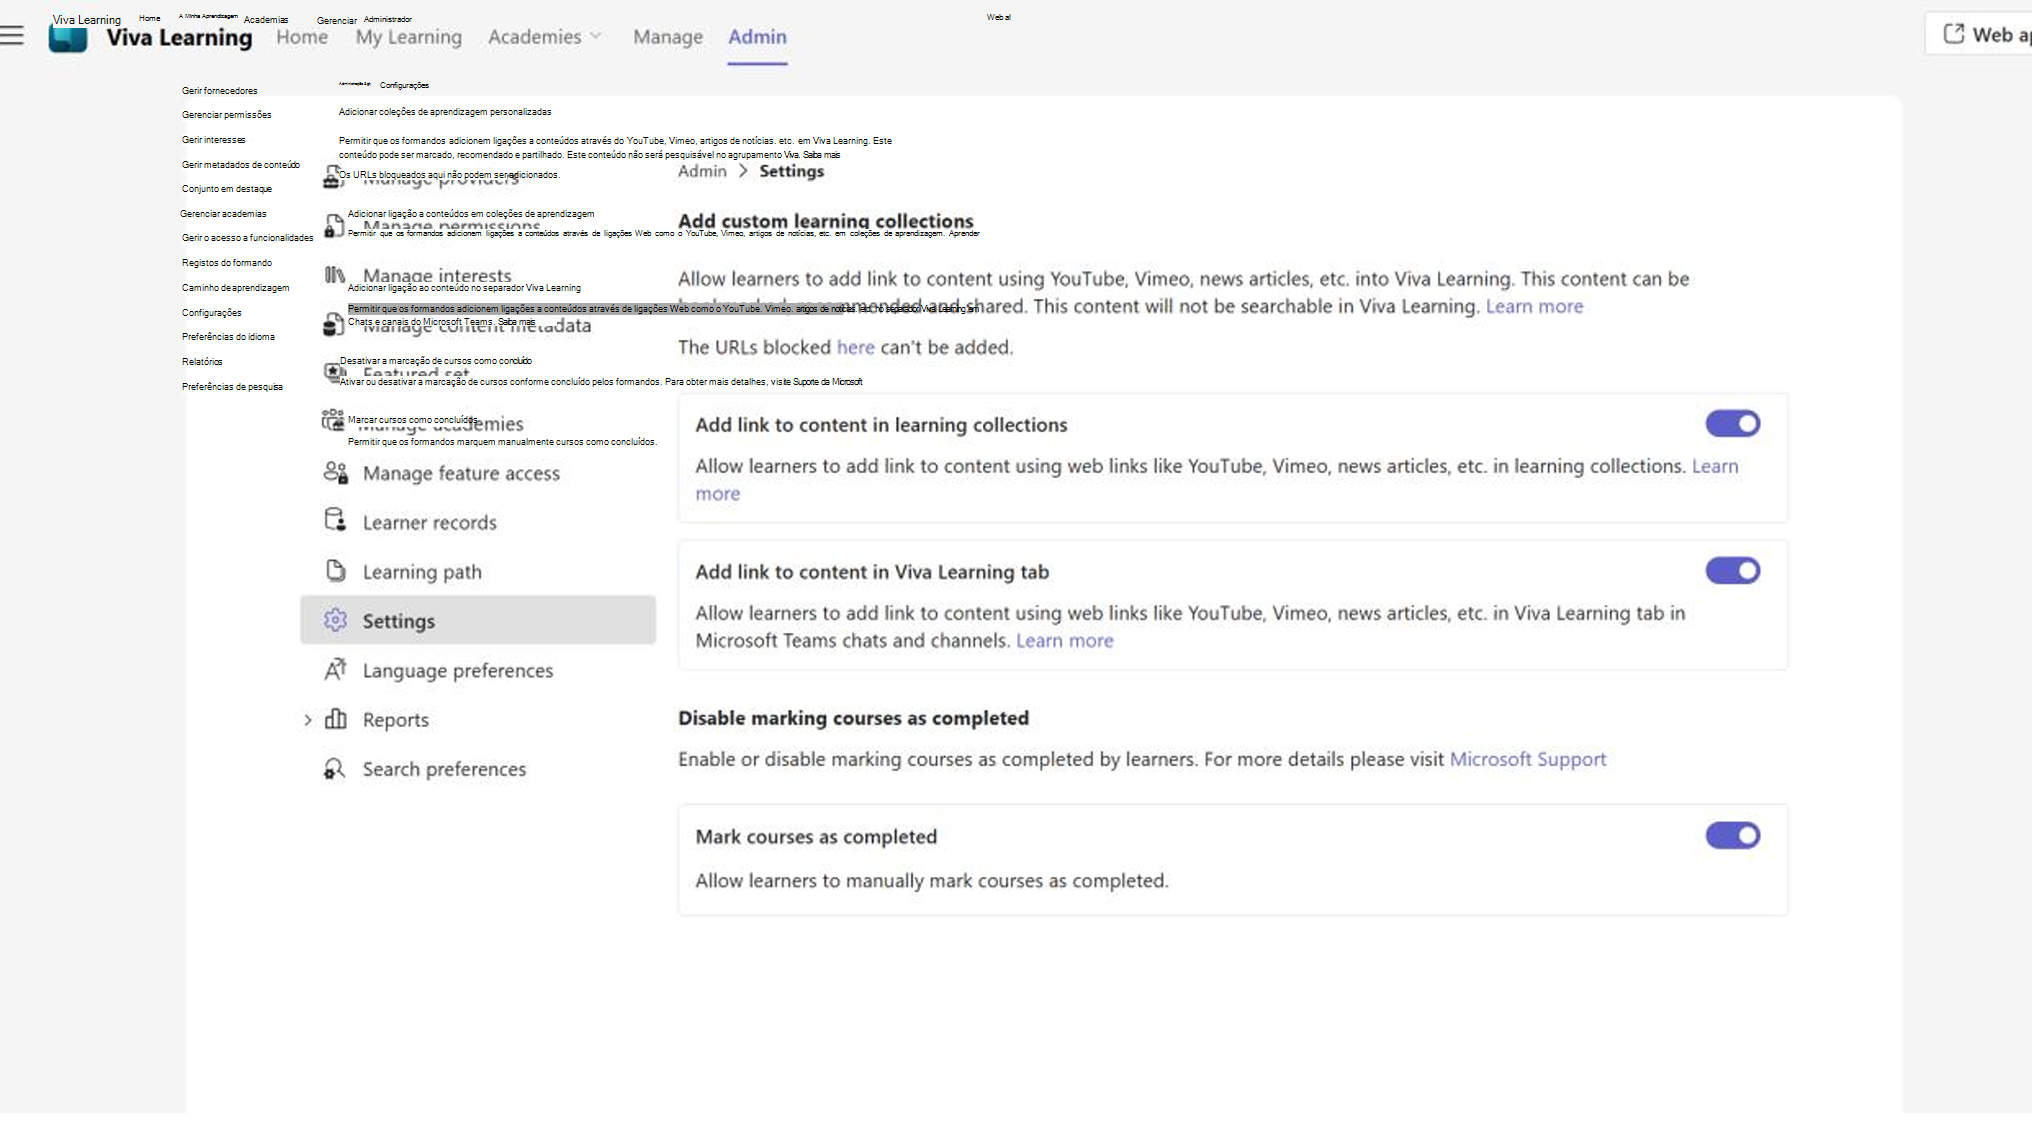Click the Search preferences icon

coord(335,769)
